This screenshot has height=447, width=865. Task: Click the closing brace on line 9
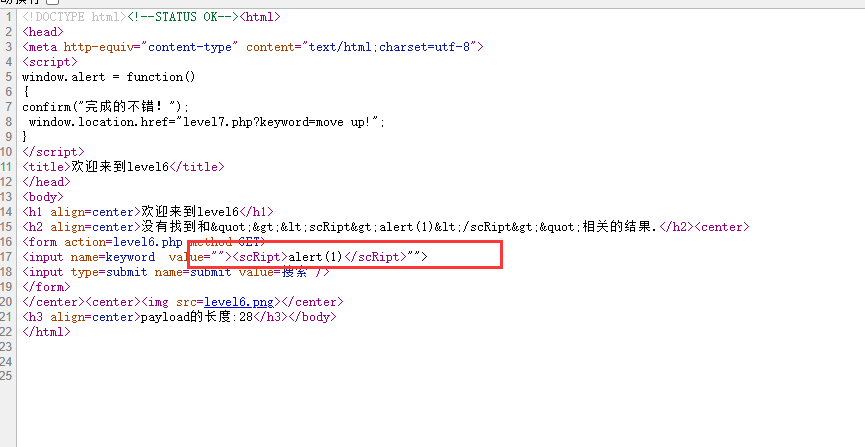pos(25,136)
